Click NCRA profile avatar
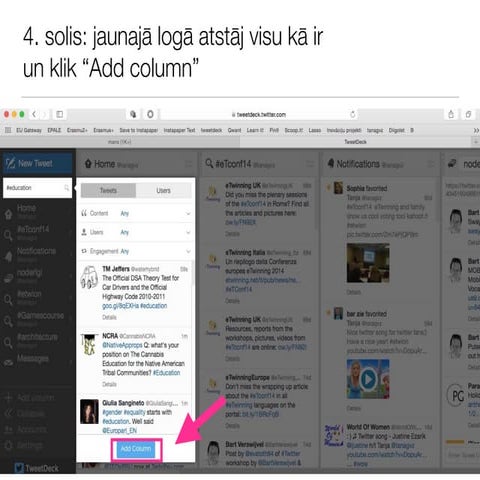 [89, 344]
